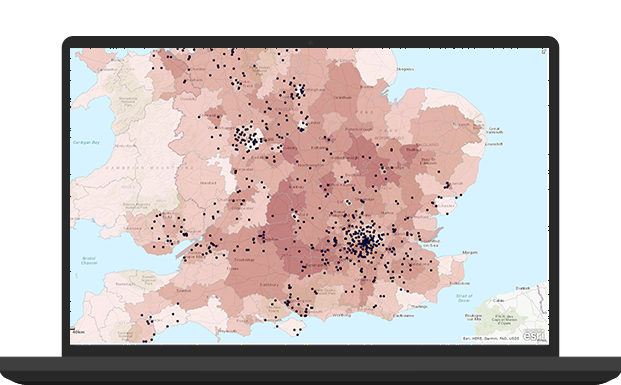
Task: Click the Cardigan Bay label
Action: click(86, 142)
